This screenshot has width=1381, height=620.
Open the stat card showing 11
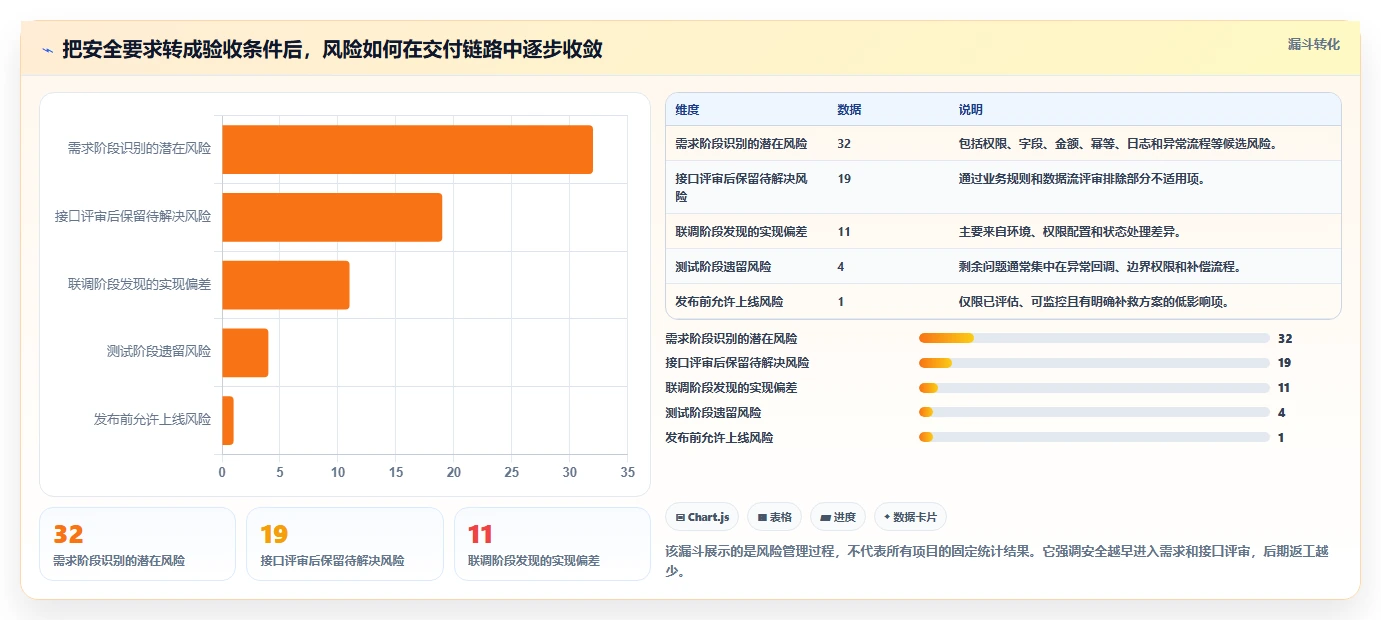[552, 544]
